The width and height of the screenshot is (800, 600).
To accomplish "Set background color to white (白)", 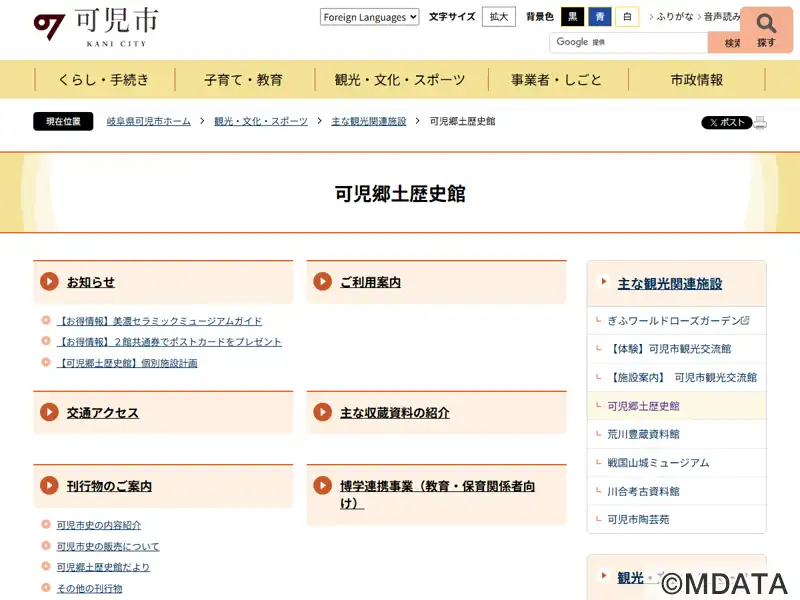I will click(627, 17).
